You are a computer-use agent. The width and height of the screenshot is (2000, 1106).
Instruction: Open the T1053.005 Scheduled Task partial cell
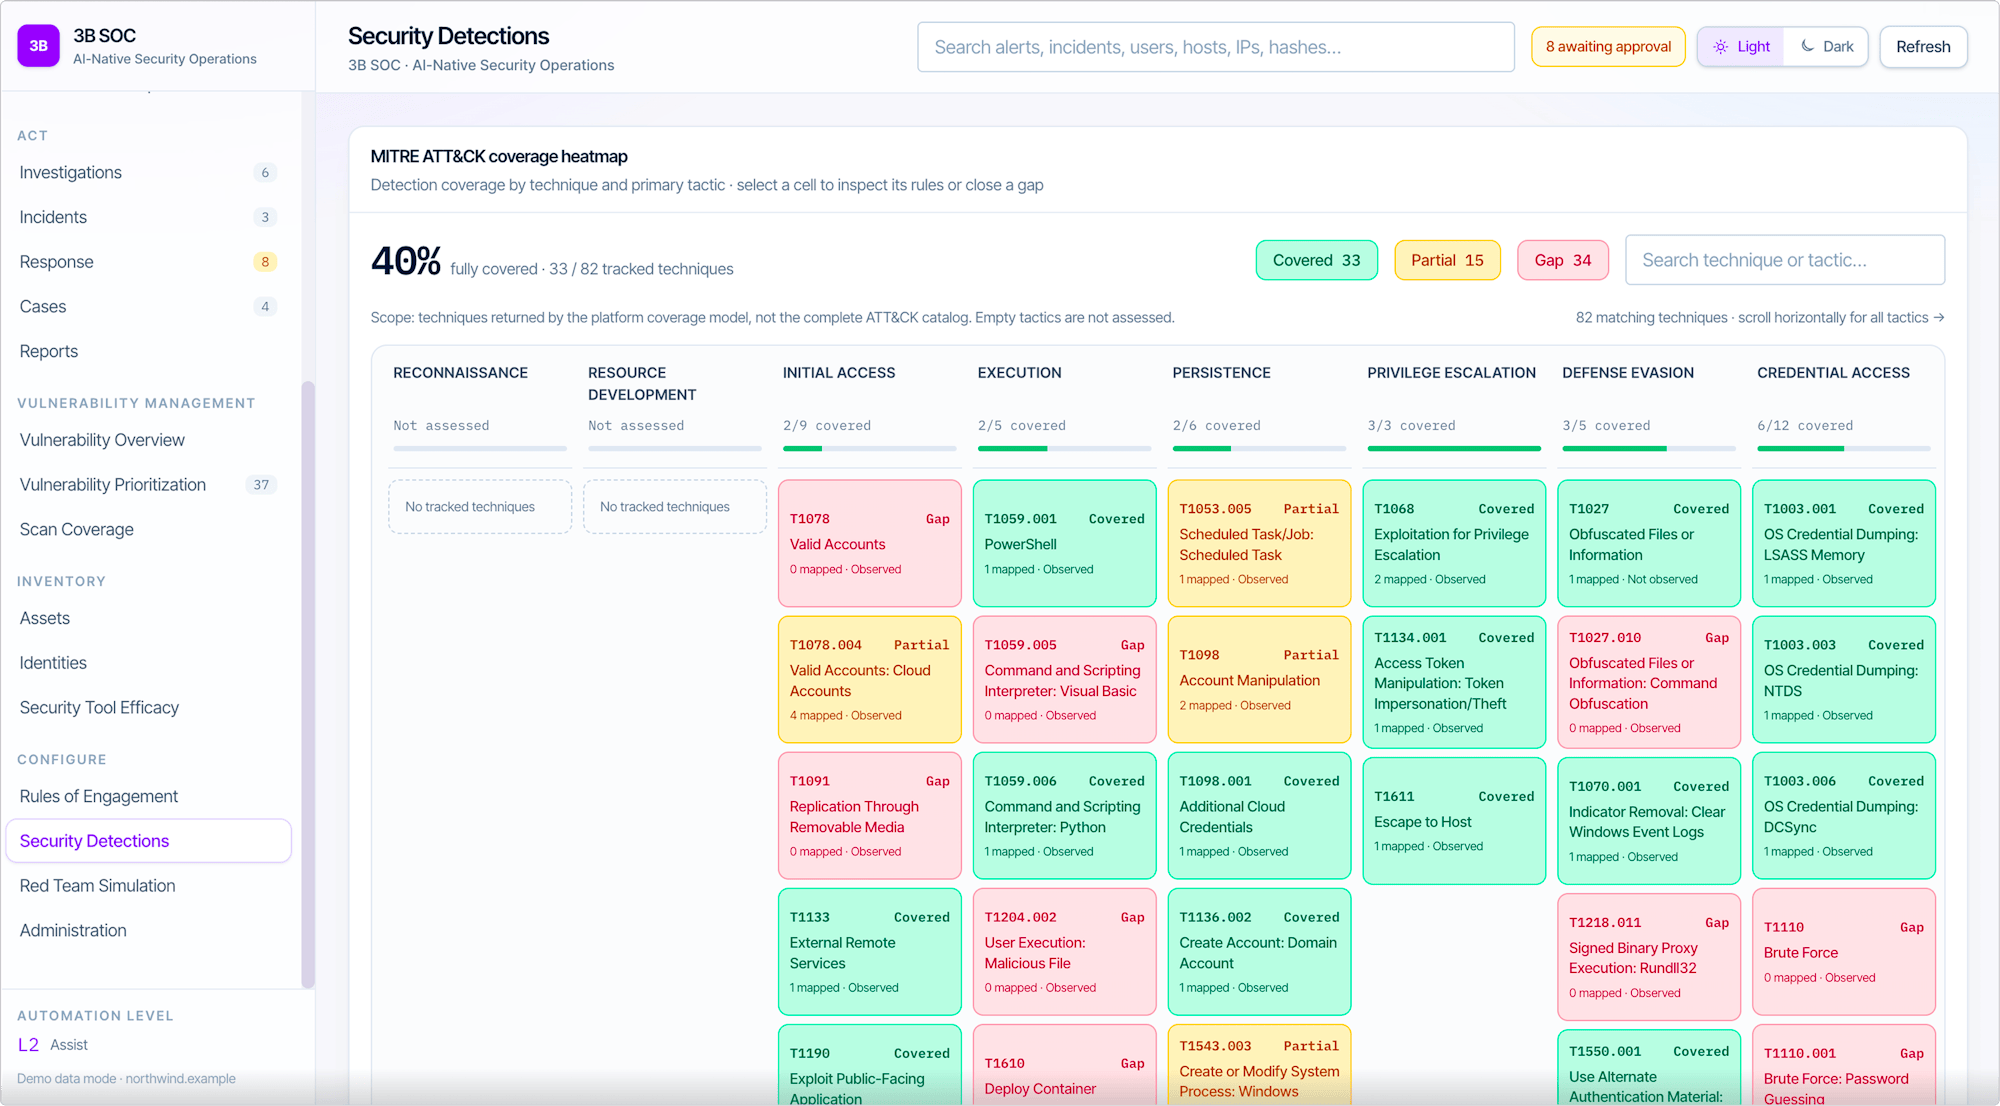coord(1259,543)
